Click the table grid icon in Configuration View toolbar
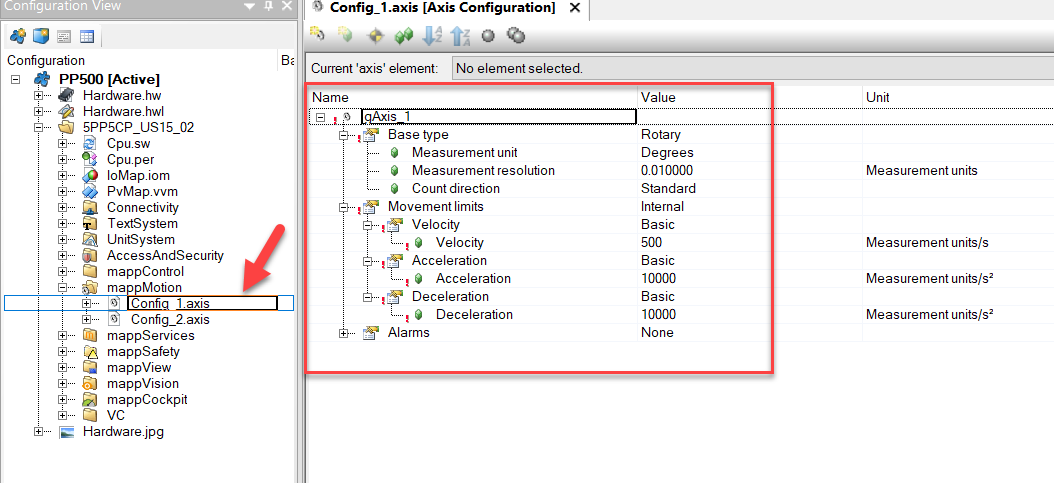1054x483 pixels. pyautogui.click(x=87, y=36)
